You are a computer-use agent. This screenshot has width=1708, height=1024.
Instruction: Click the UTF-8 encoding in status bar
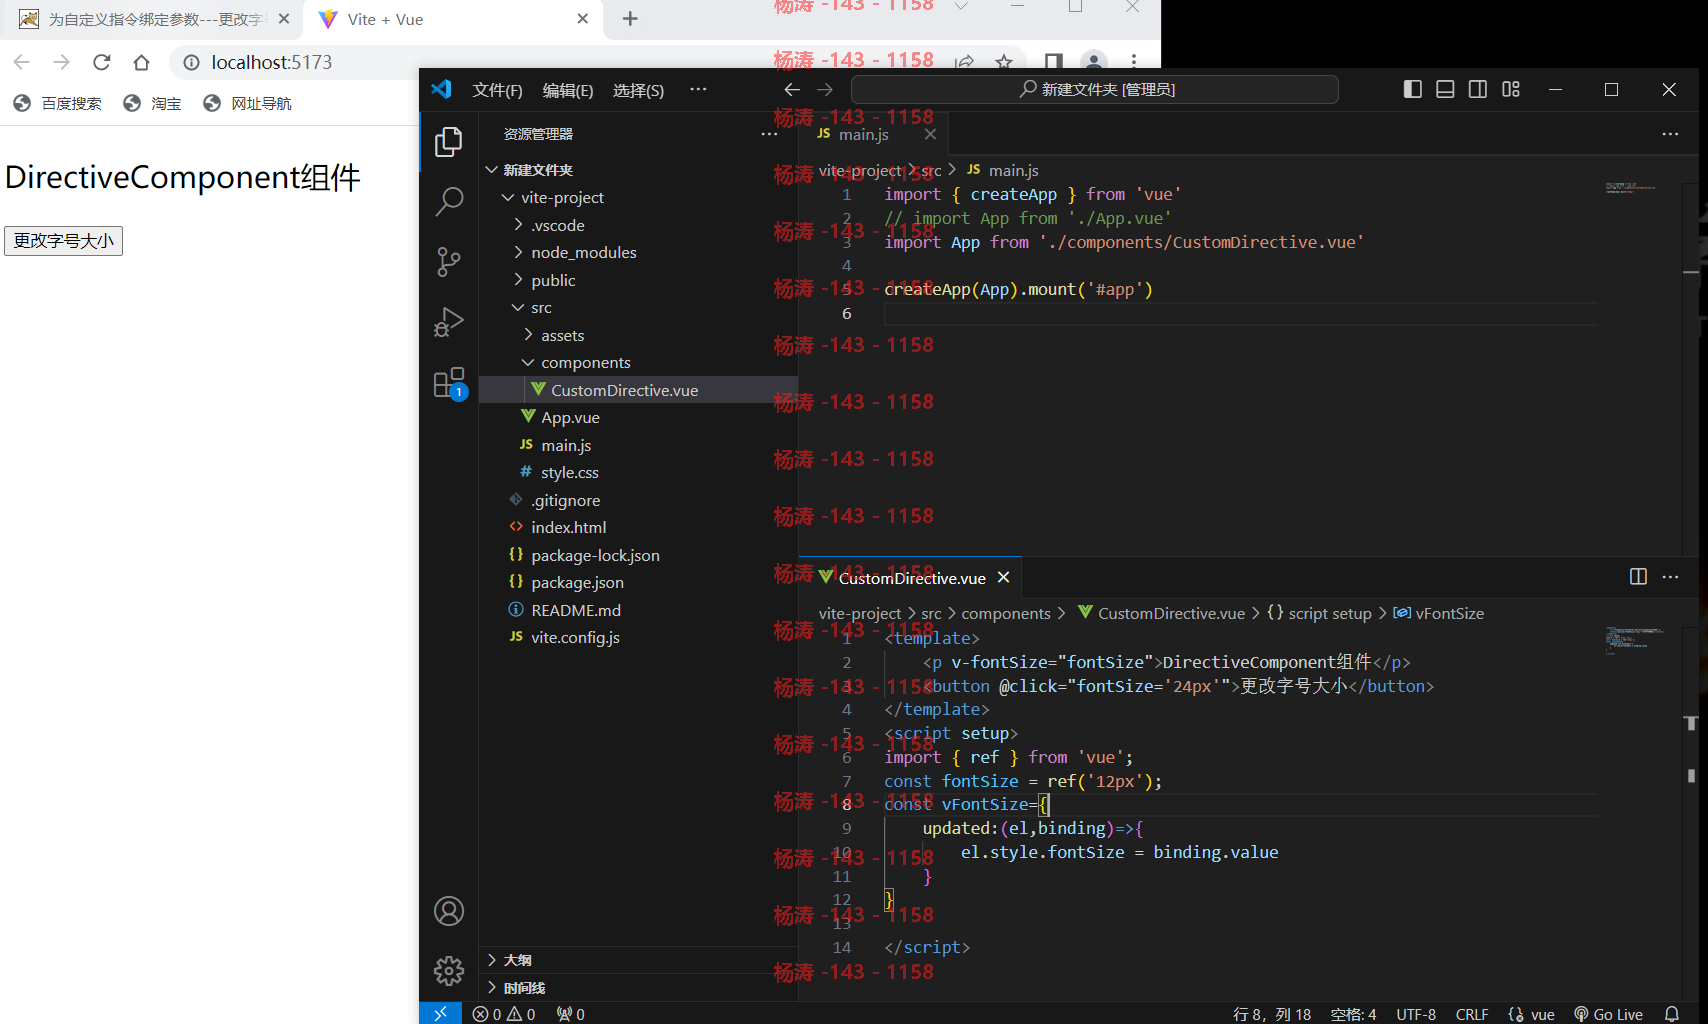pyautogui.click(x=1416, y=1014)
